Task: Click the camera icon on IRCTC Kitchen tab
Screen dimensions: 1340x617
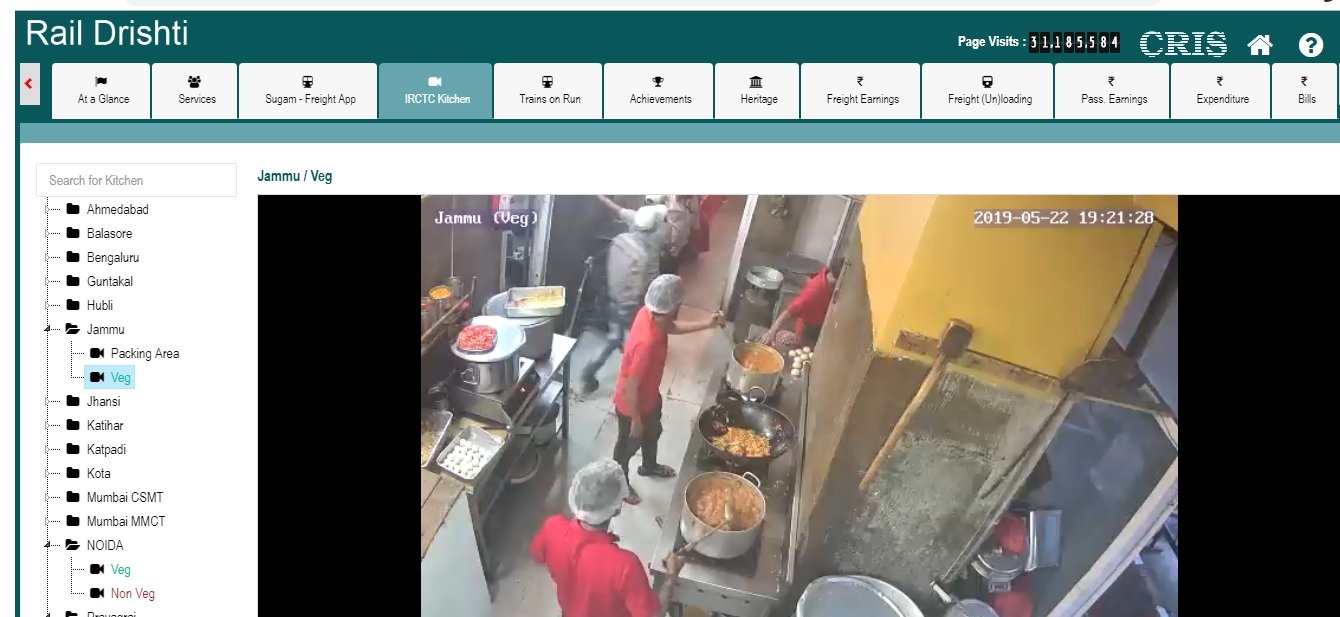Action: [435, 82]
